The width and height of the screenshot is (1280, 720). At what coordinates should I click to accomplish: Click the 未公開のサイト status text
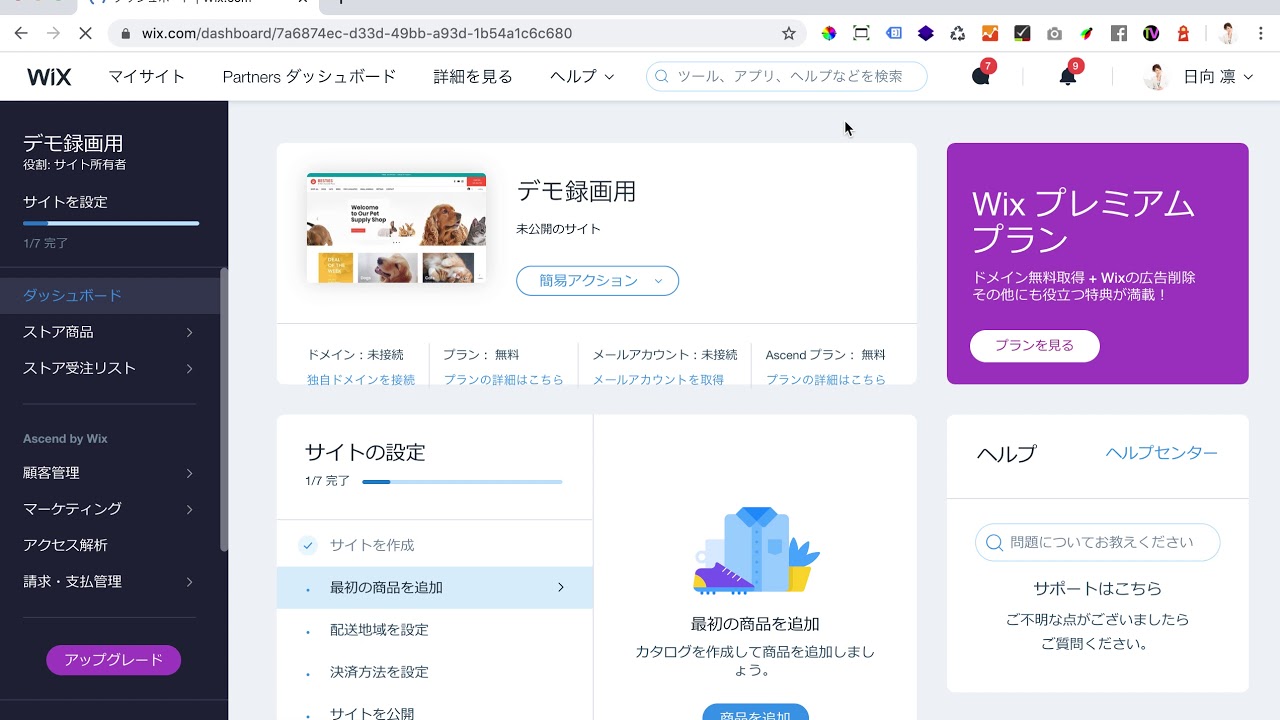click(558, 229)
